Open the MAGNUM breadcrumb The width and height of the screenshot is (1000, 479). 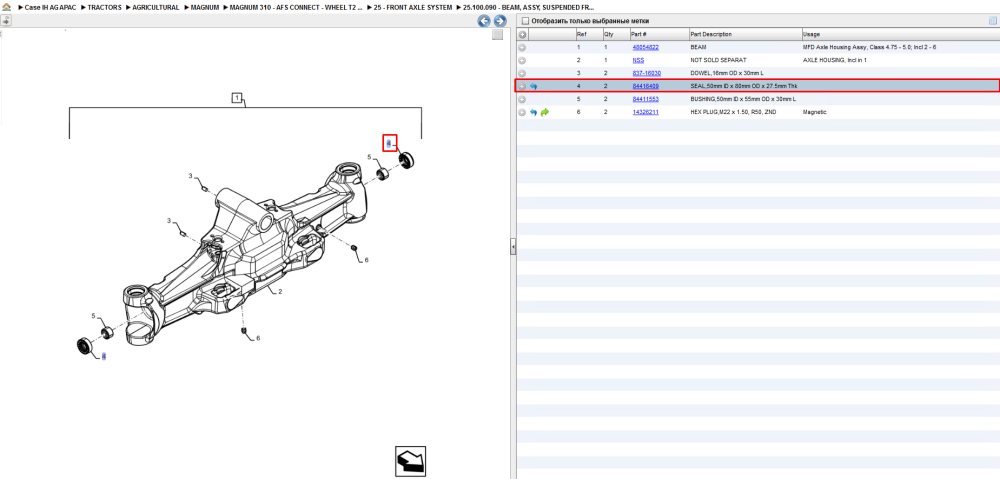tap(205, 8)
